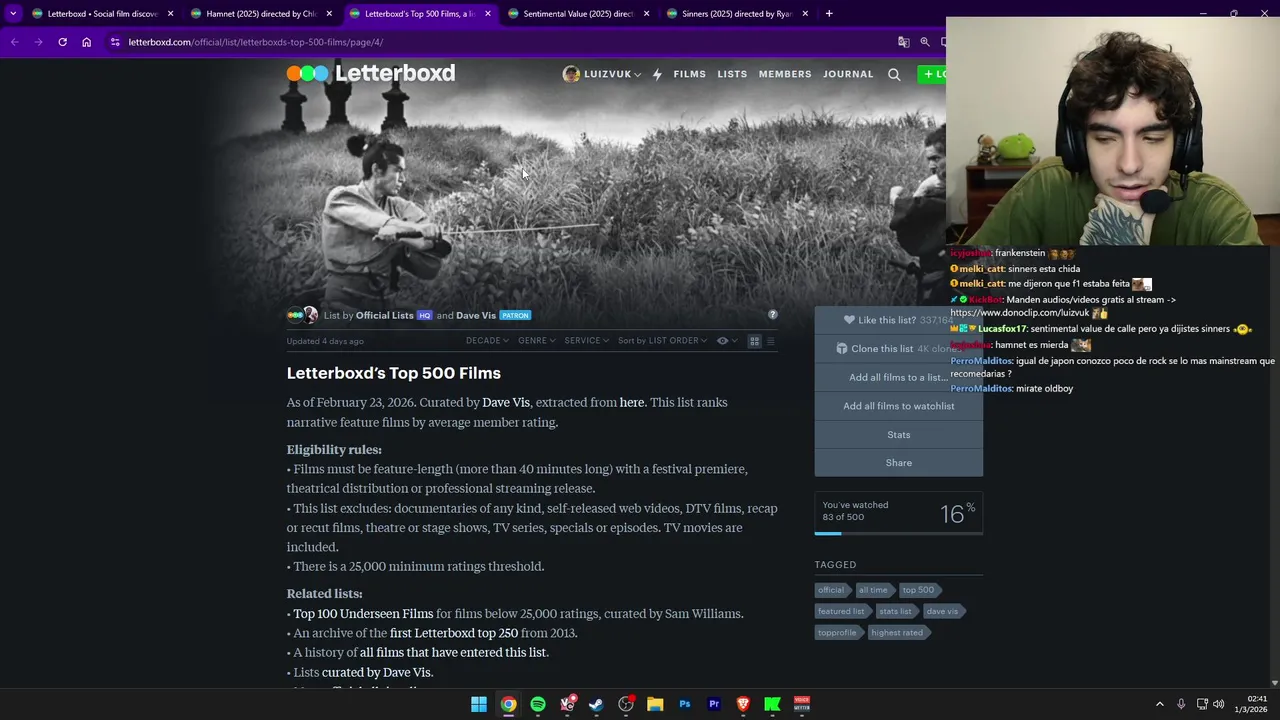Click the address bar URL field
The height and width of the screenshot is (720, 1280).
[500, 42]
